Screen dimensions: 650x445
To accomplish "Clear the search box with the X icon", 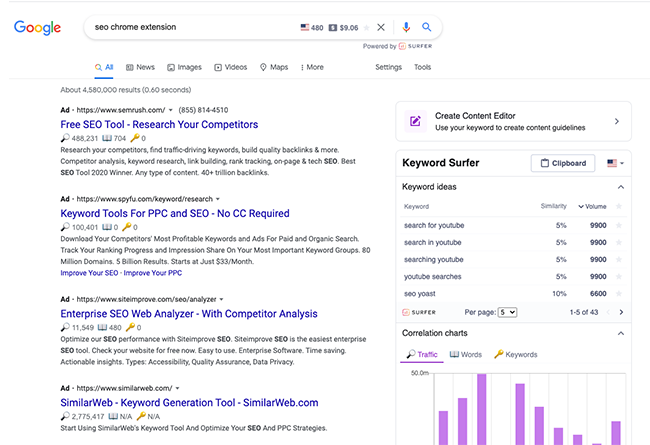I will (x=380, y=28).
